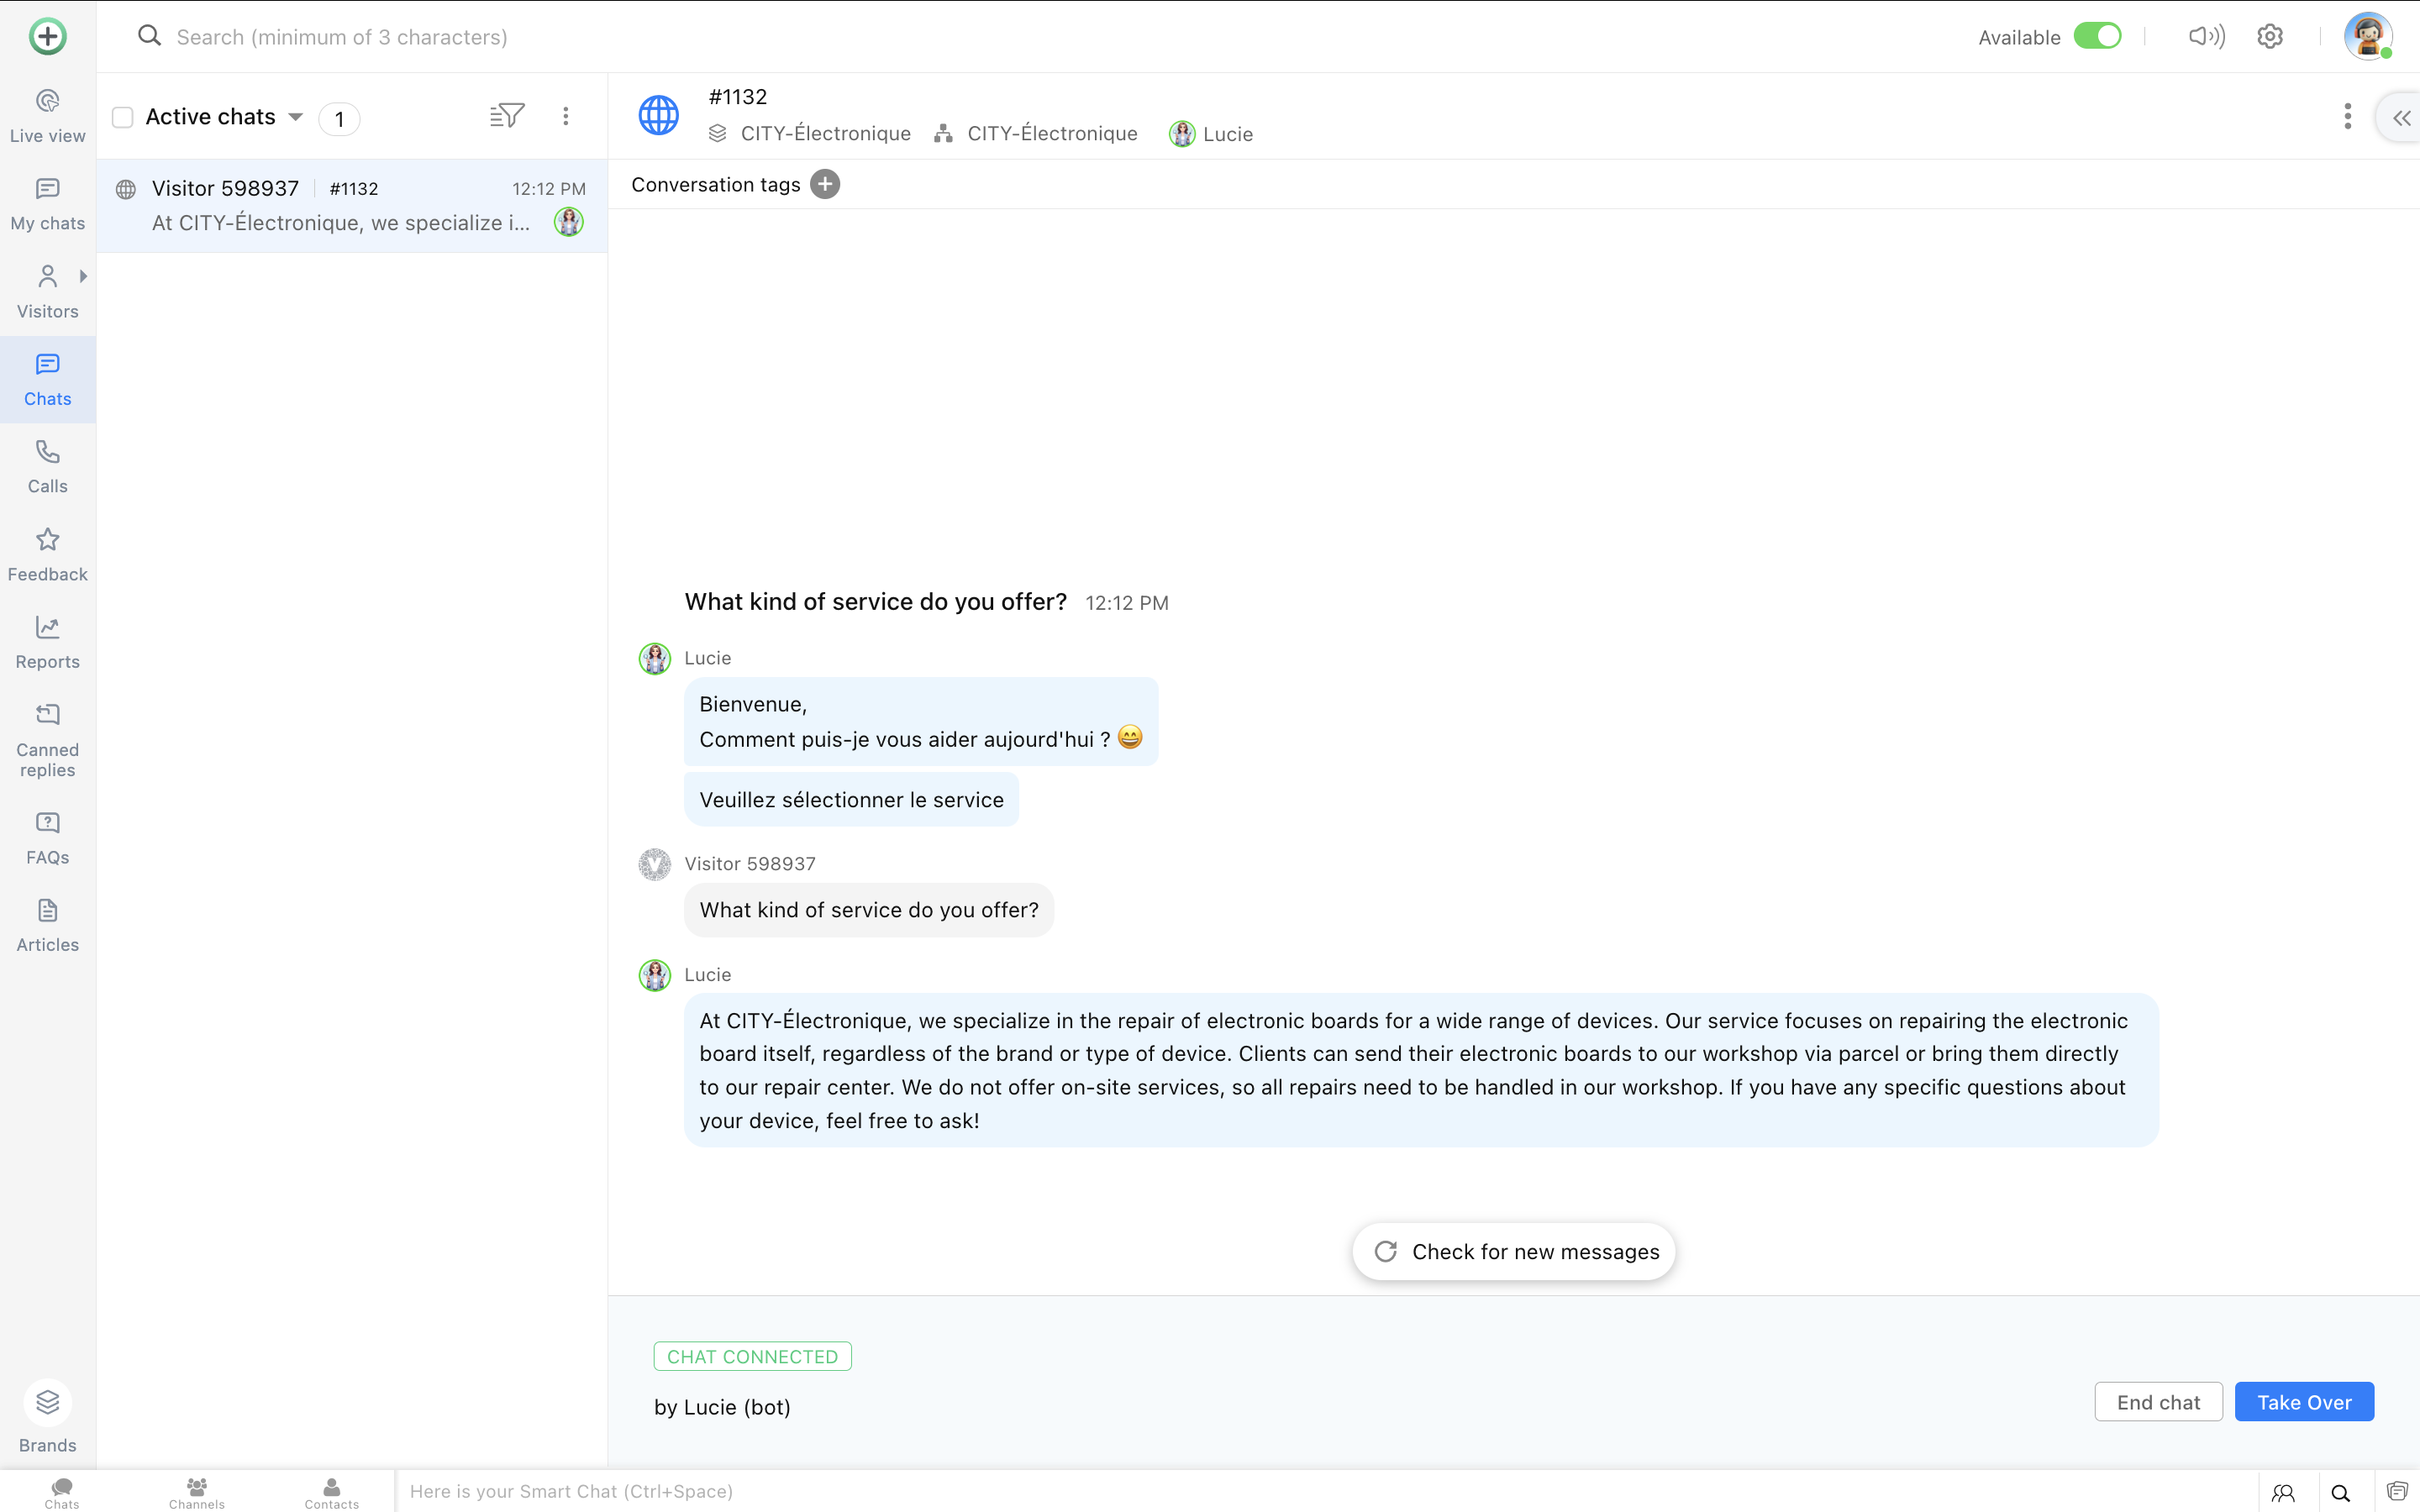Screen dimensions: 2420x1512
Task: Expand the Visitors submenu arrow
Action: tap(83, 276)
